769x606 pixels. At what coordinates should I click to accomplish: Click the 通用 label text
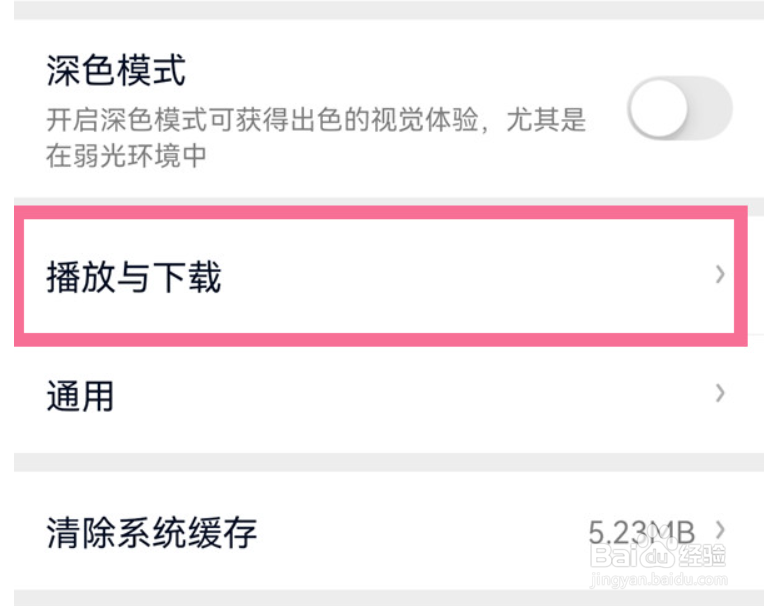80,396
